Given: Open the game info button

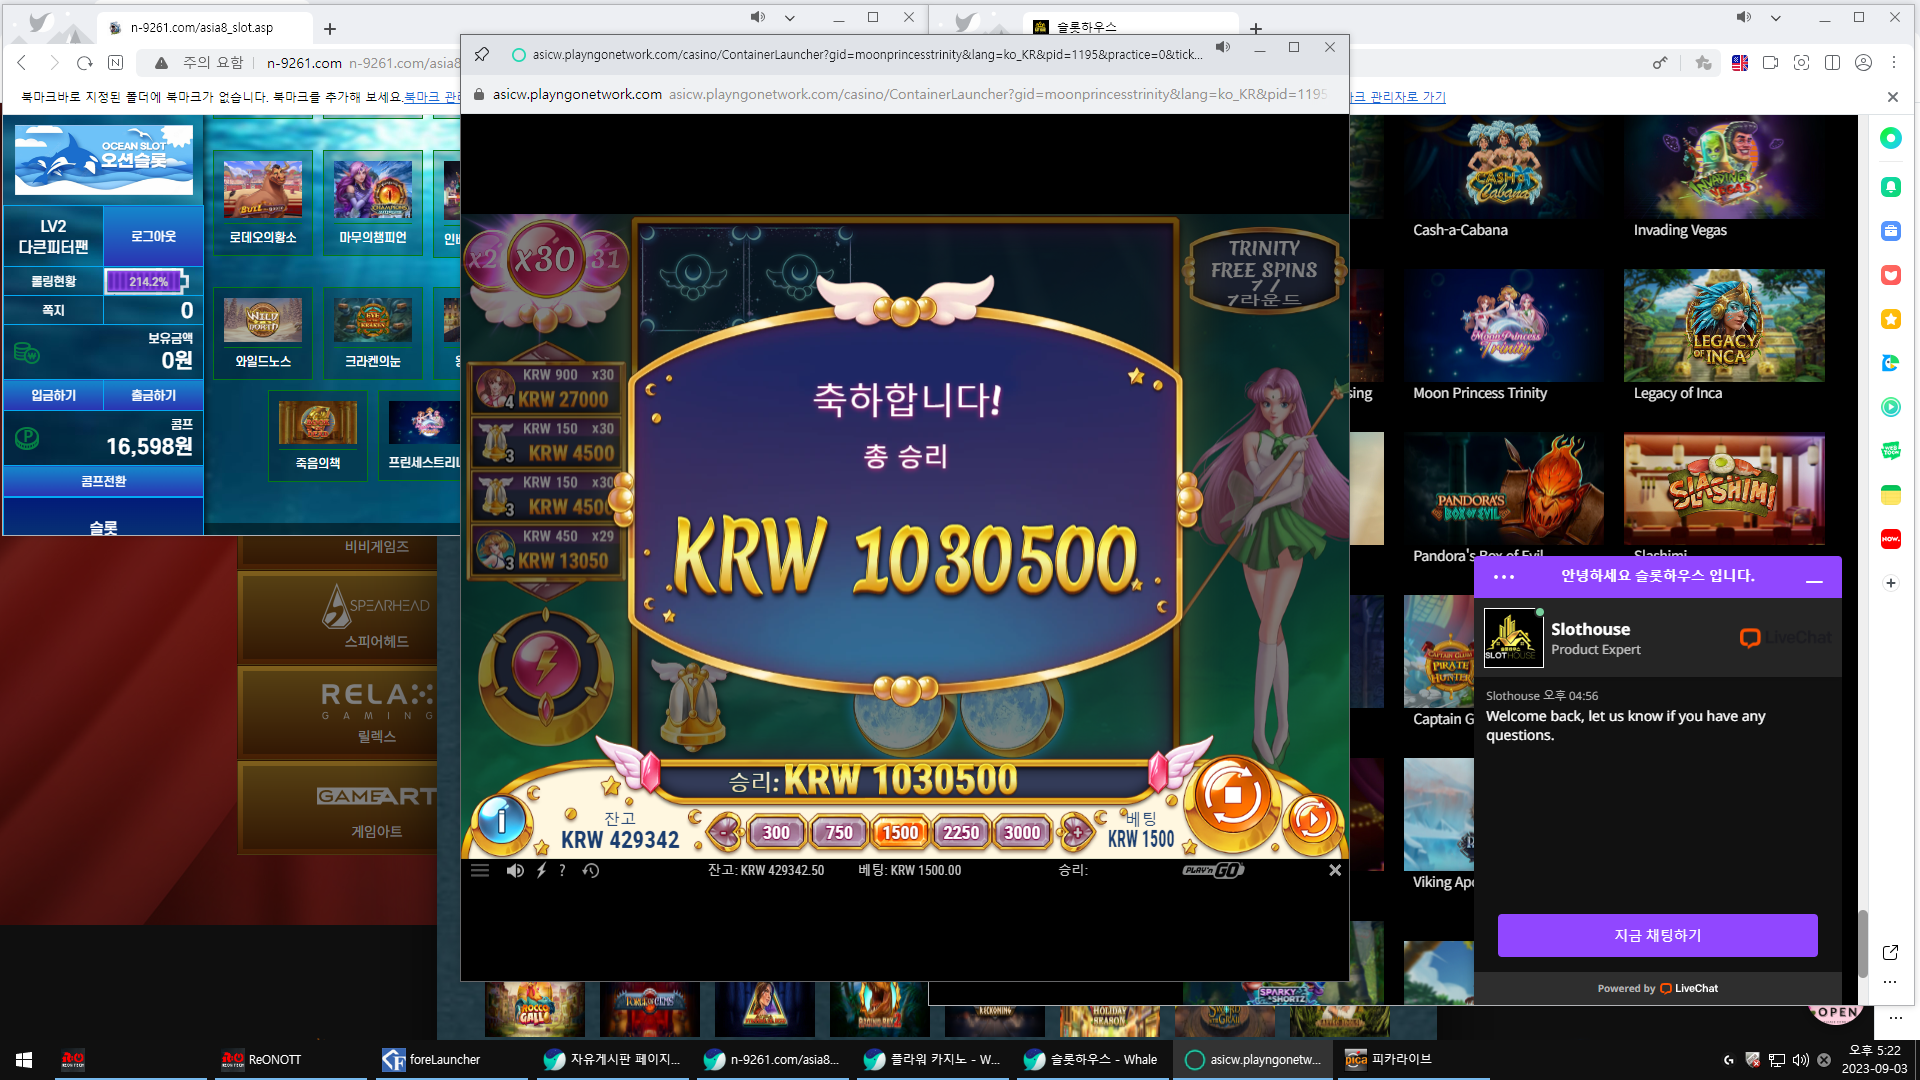Looking at the screenshot, I should [x=501, y=820].
